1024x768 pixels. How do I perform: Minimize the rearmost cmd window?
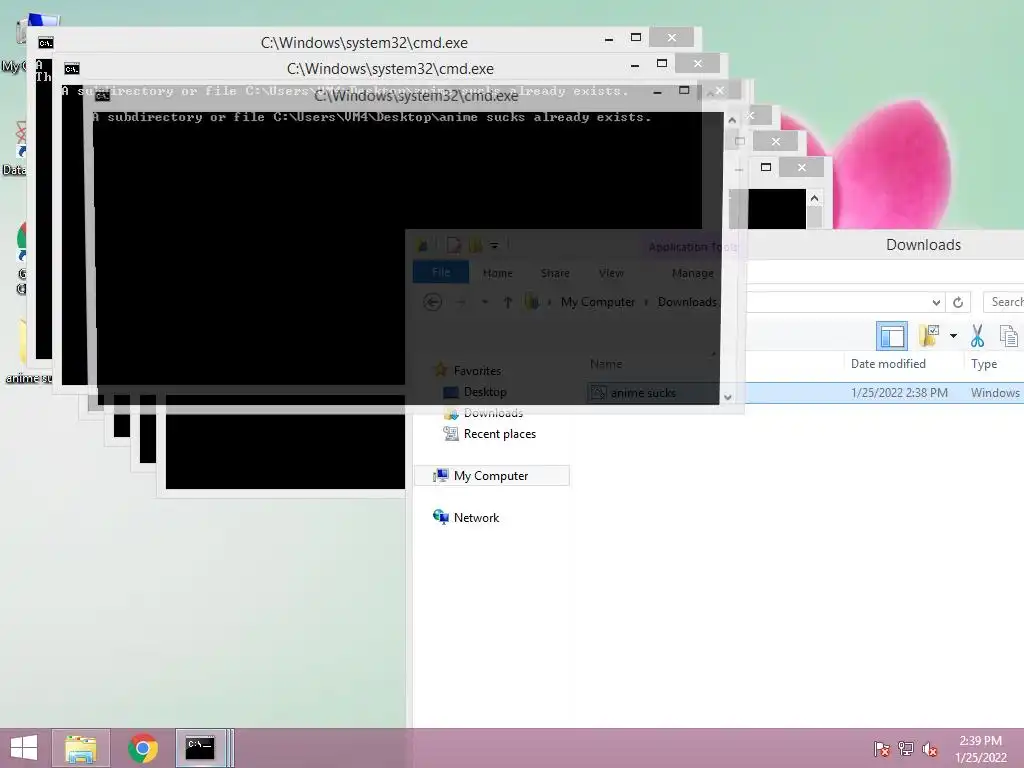[609, 39]
